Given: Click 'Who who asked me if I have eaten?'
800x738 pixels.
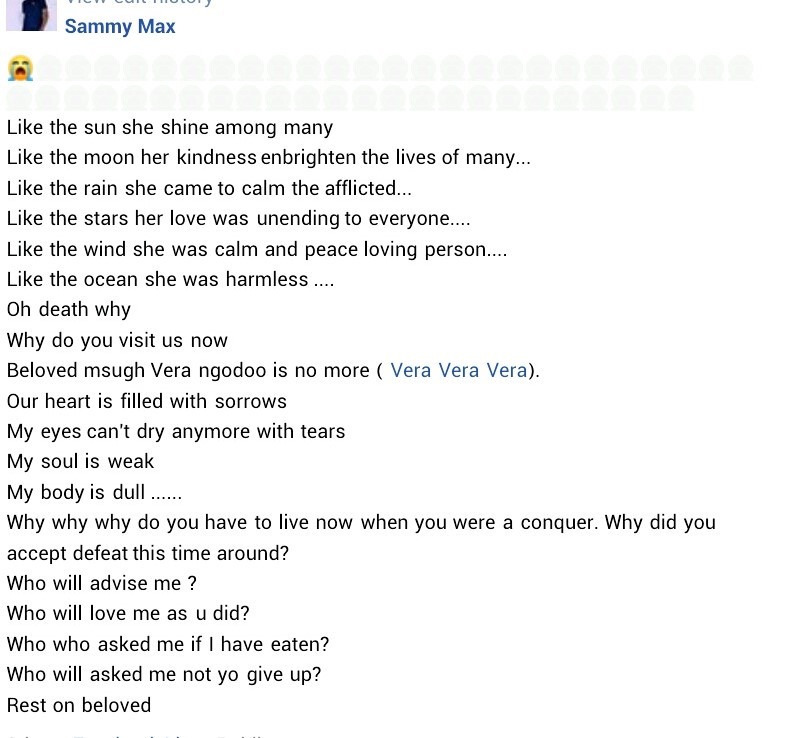Looking at the screenshot, I should click(168, 644).
